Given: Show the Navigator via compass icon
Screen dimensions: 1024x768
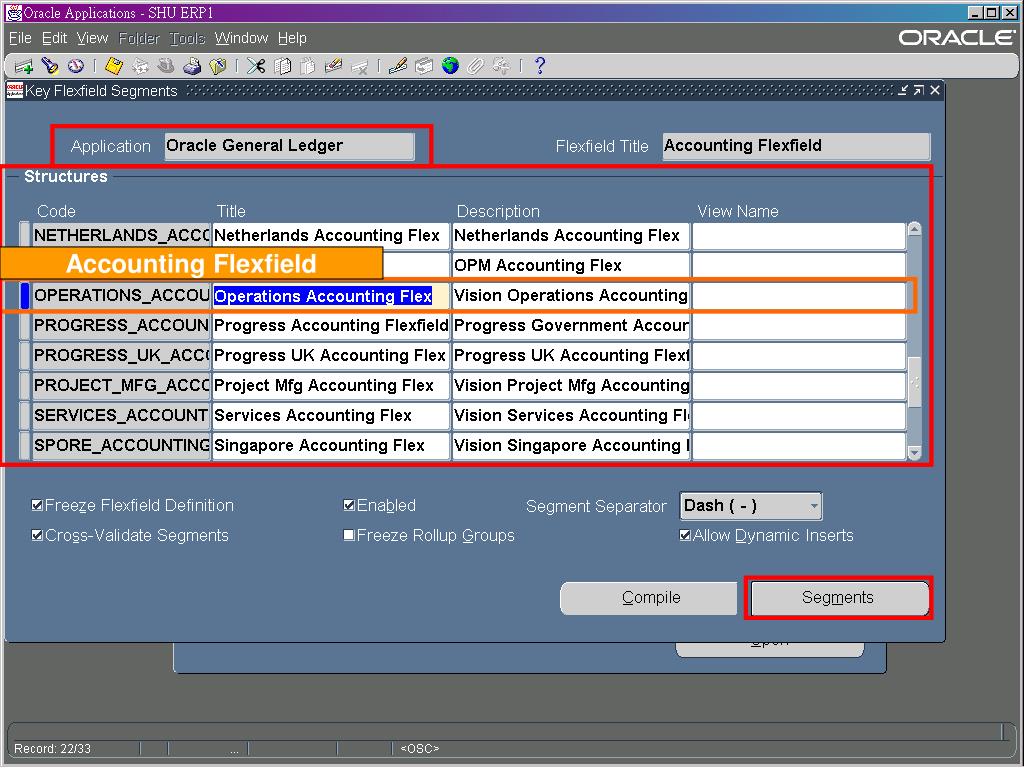Looking at the screenshot, I should [x=76, y=66].
